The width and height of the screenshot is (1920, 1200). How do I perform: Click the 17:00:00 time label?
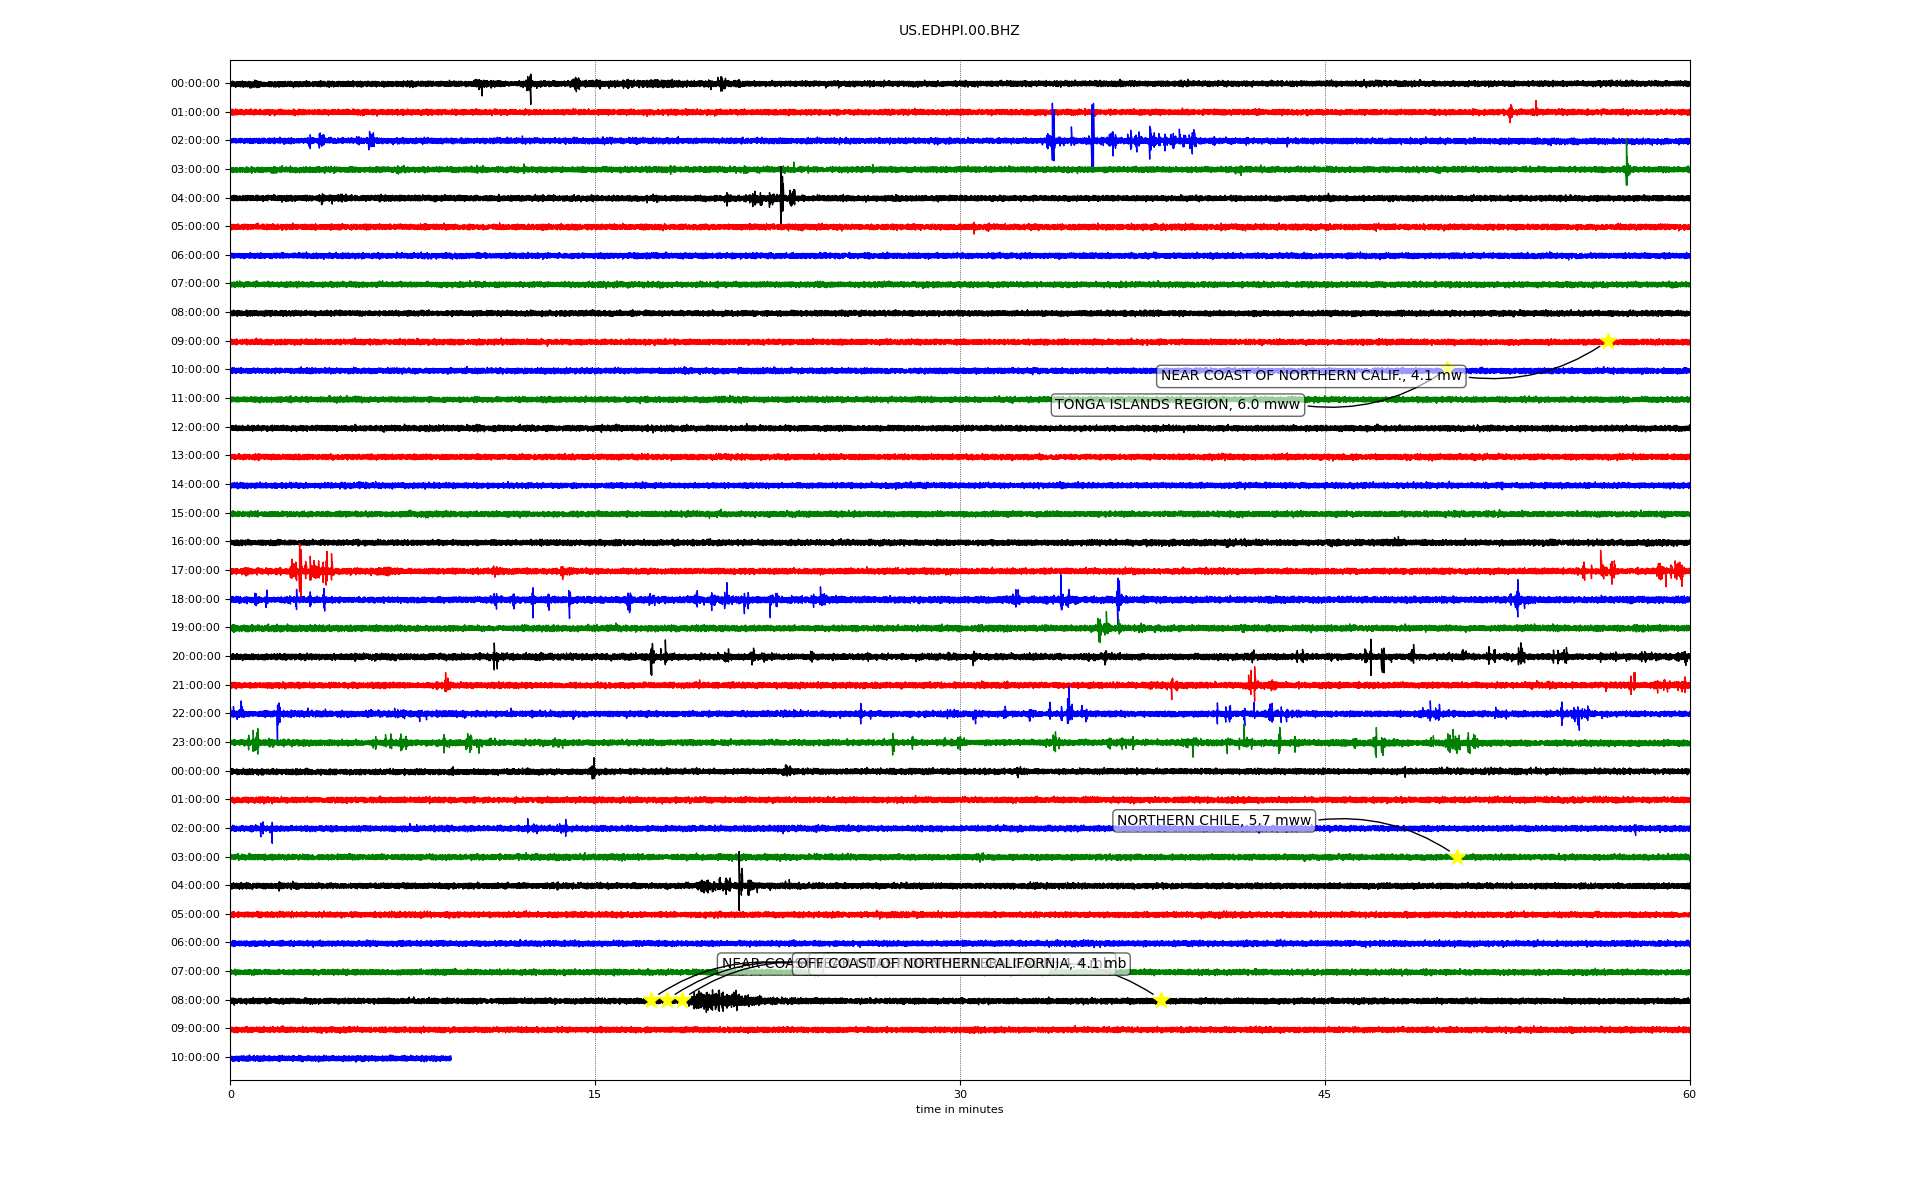point(195,571)
